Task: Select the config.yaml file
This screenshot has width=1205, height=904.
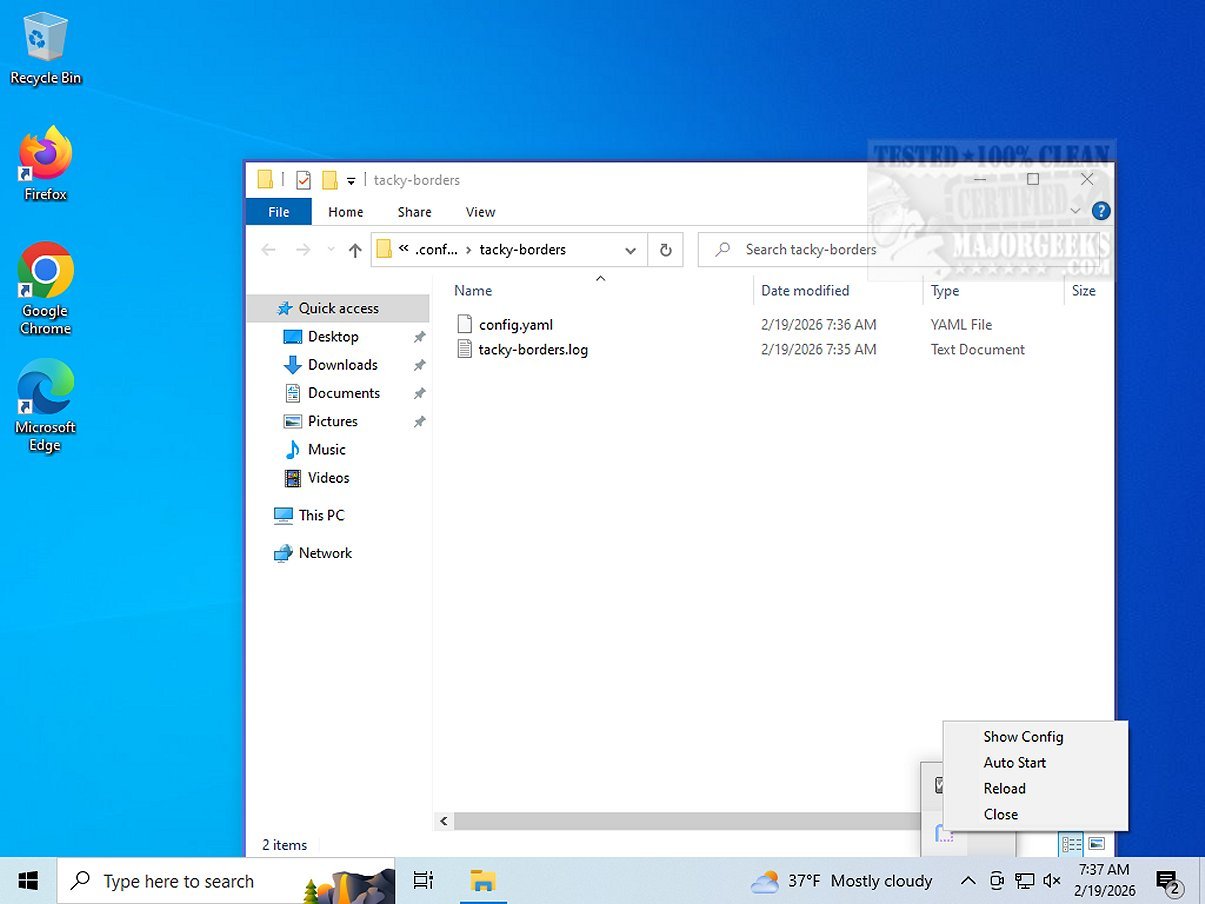Action: pyautogui.click(x=515, y=325)
